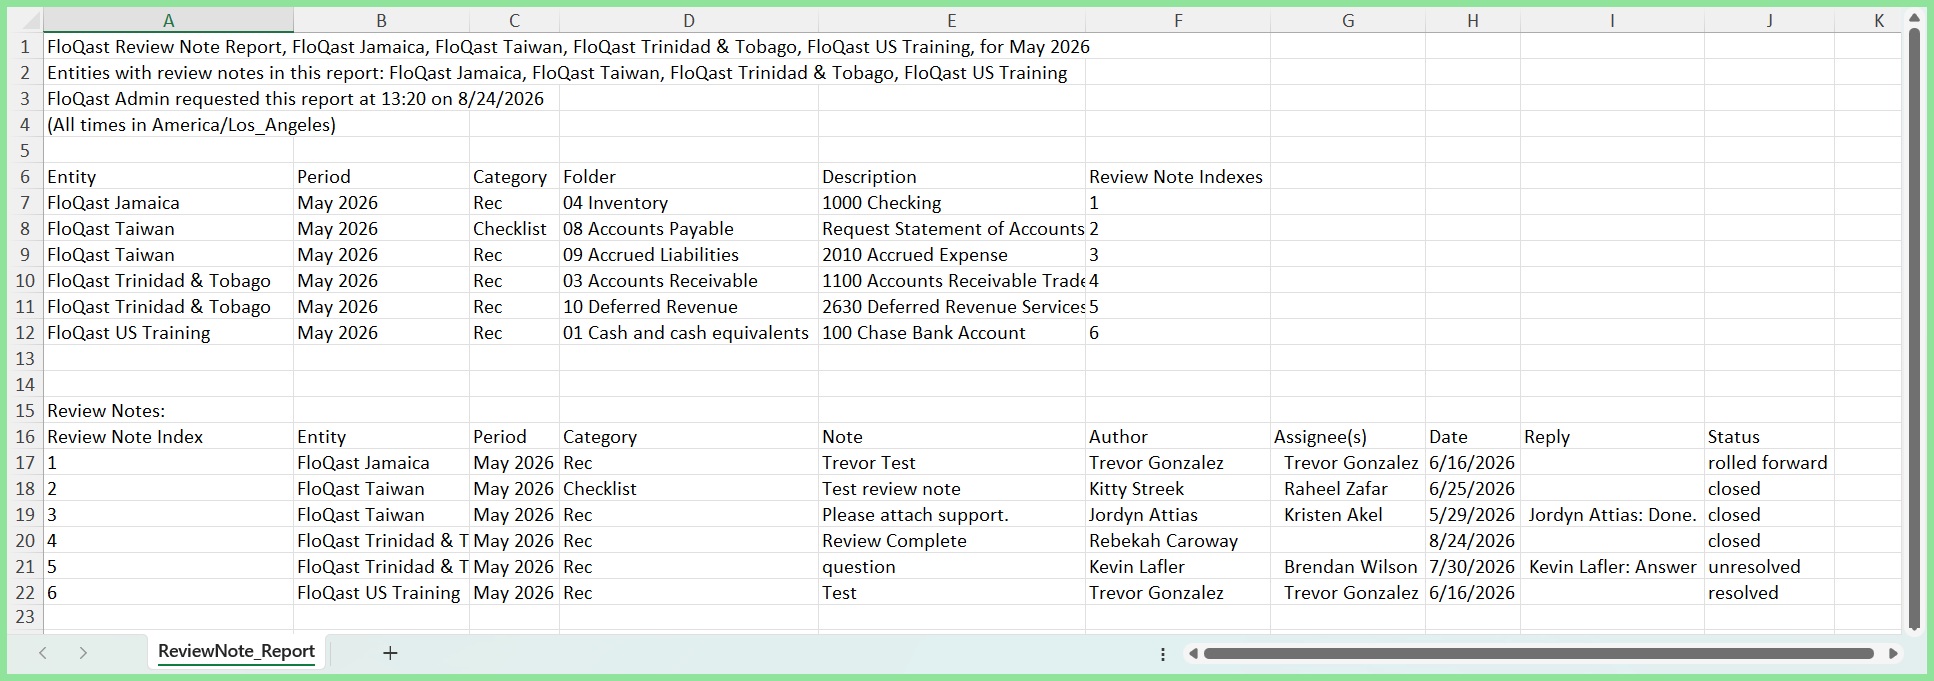Click horizontal scrollbar left arrow

tap(1193, 653)
